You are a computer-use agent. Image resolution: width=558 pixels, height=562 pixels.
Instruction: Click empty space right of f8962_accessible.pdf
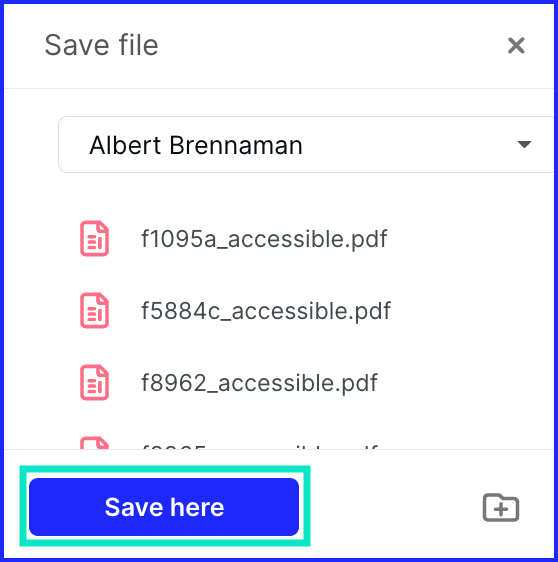(466, 383)
